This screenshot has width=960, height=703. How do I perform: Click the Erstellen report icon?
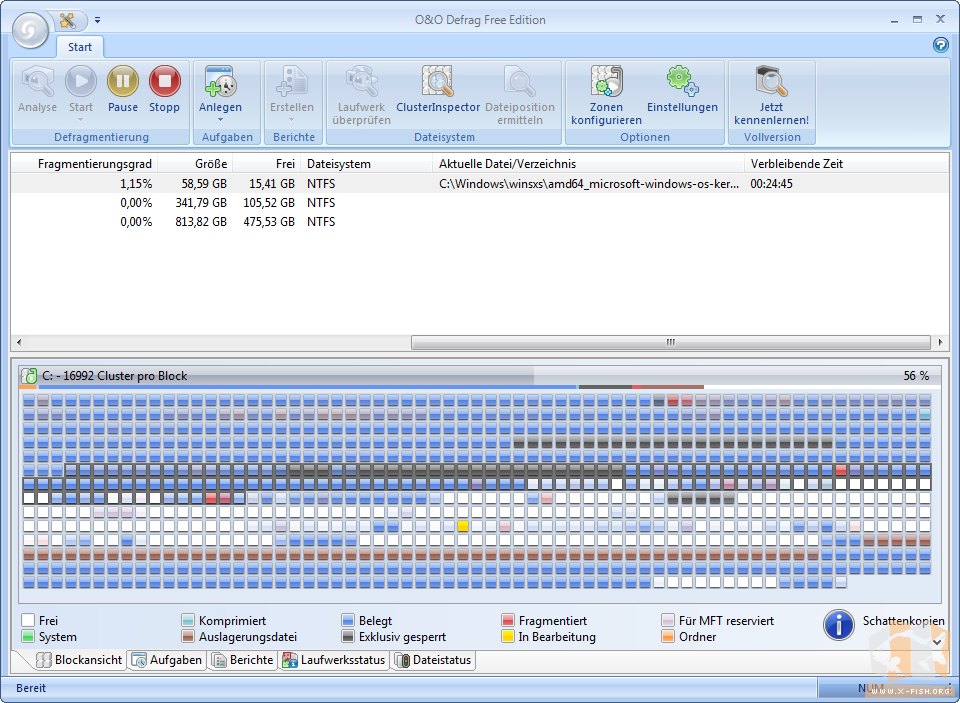pos(292,81)
